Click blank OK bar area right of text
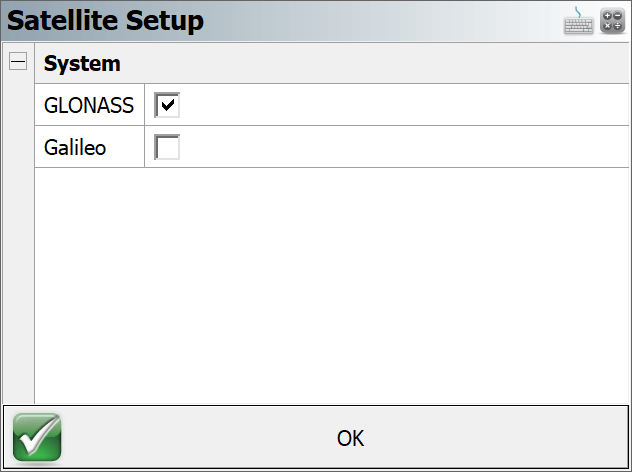Viewport: 632px width, 472px height. tap(496, 437)
